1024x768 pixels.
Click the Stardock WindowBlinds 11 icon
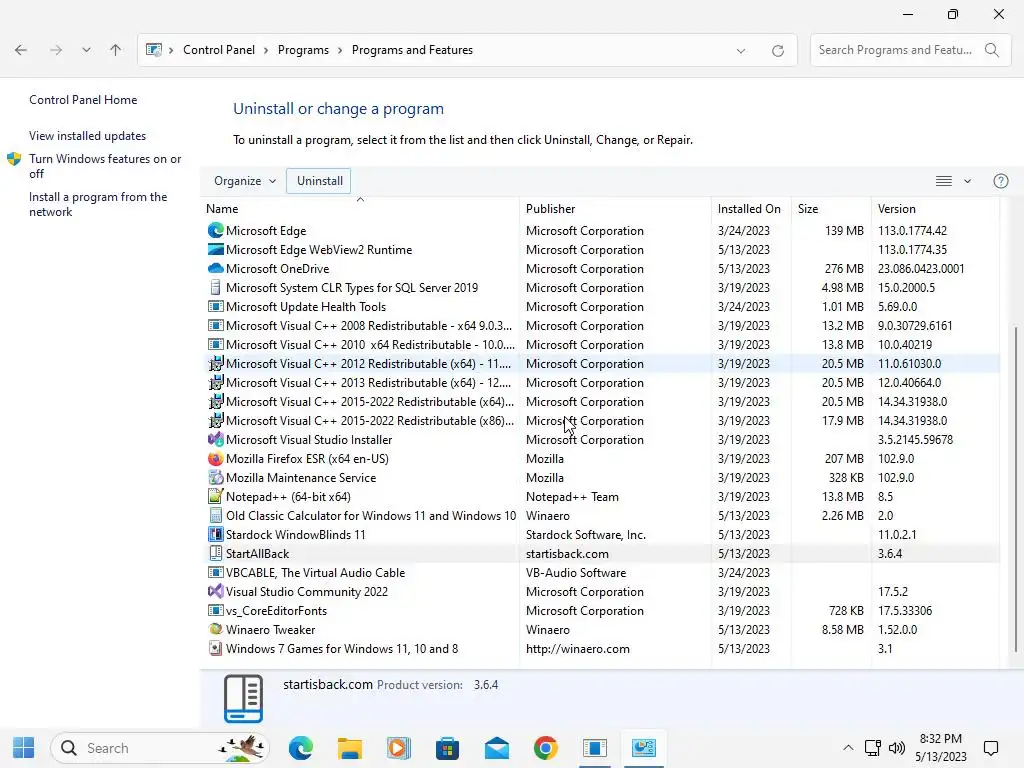click(216, 534)
